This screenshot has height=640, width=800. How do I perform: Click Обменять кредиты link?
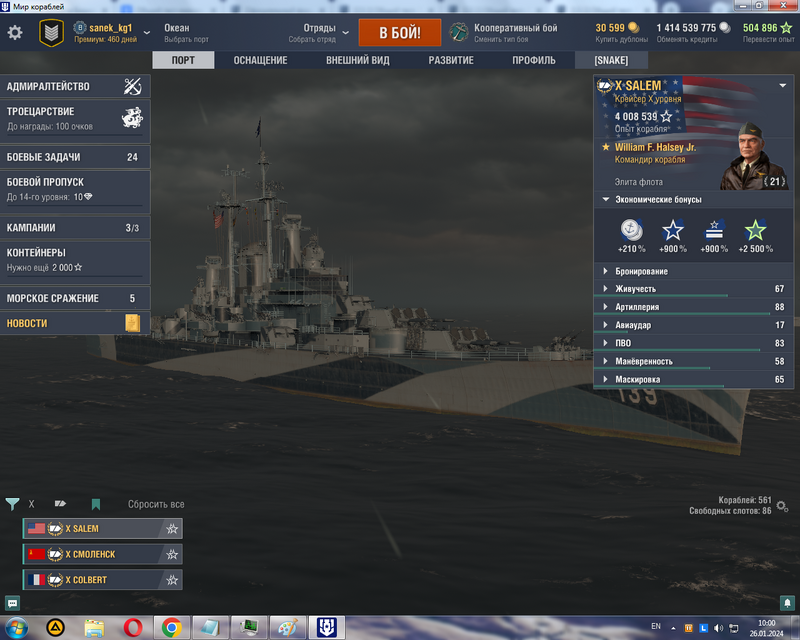(687, 39)
